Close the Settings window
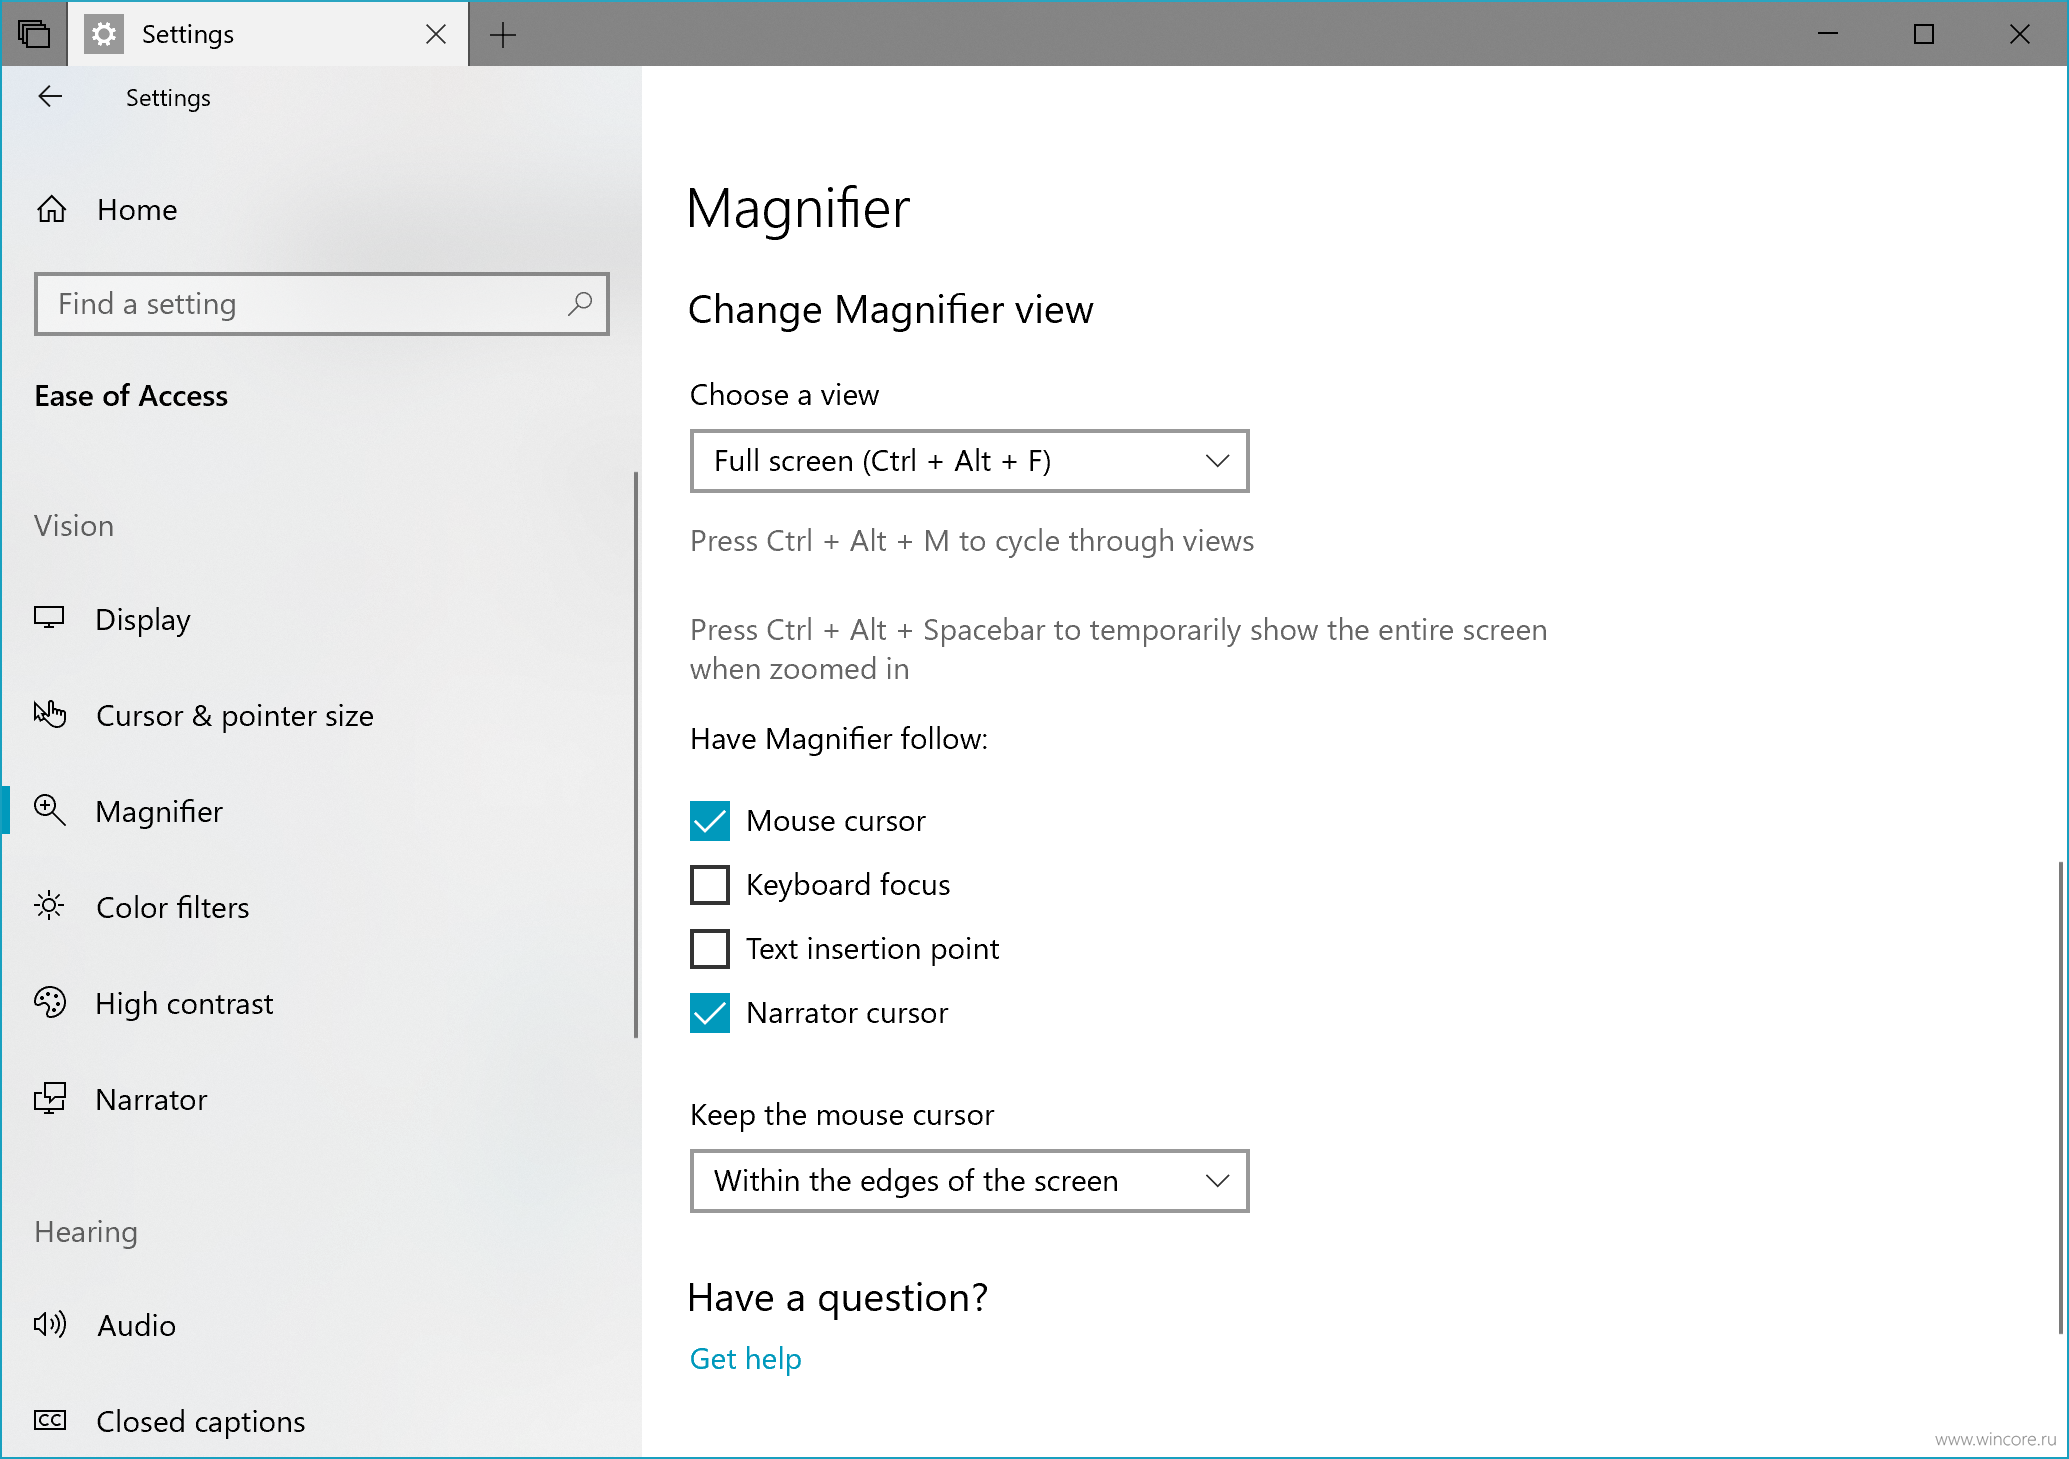Screen dimensions: 2069x1459 [x=2020, y=34]
